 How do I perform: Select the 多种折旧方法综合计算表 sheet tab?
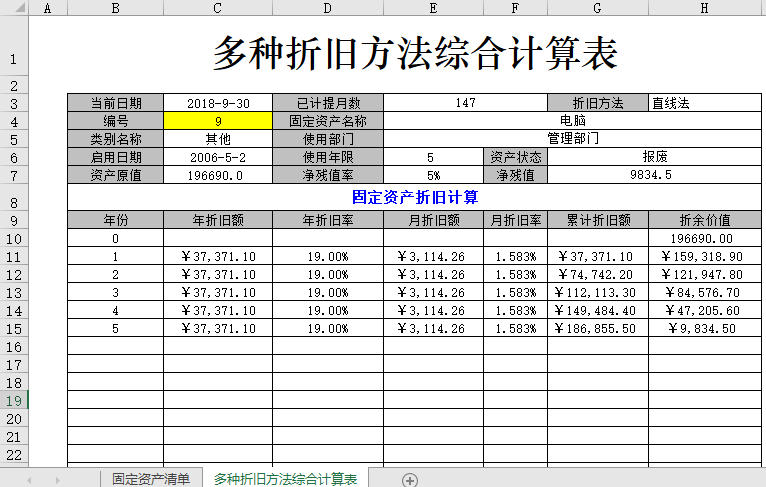(285, 480)
